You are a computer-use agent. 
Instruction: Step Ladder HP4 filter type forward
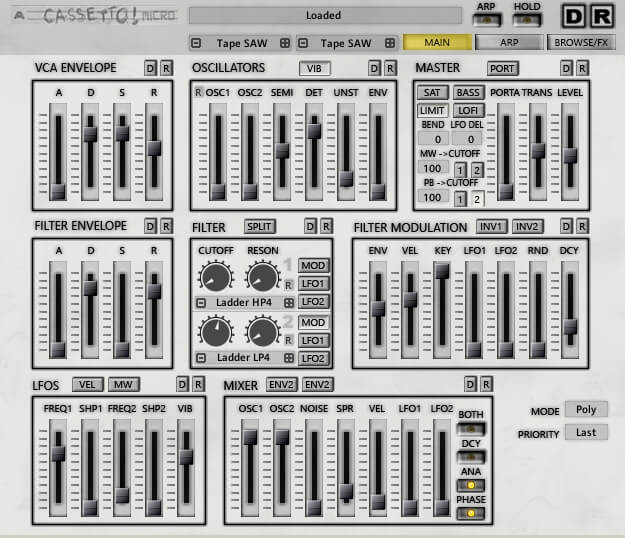coord(289,303)
